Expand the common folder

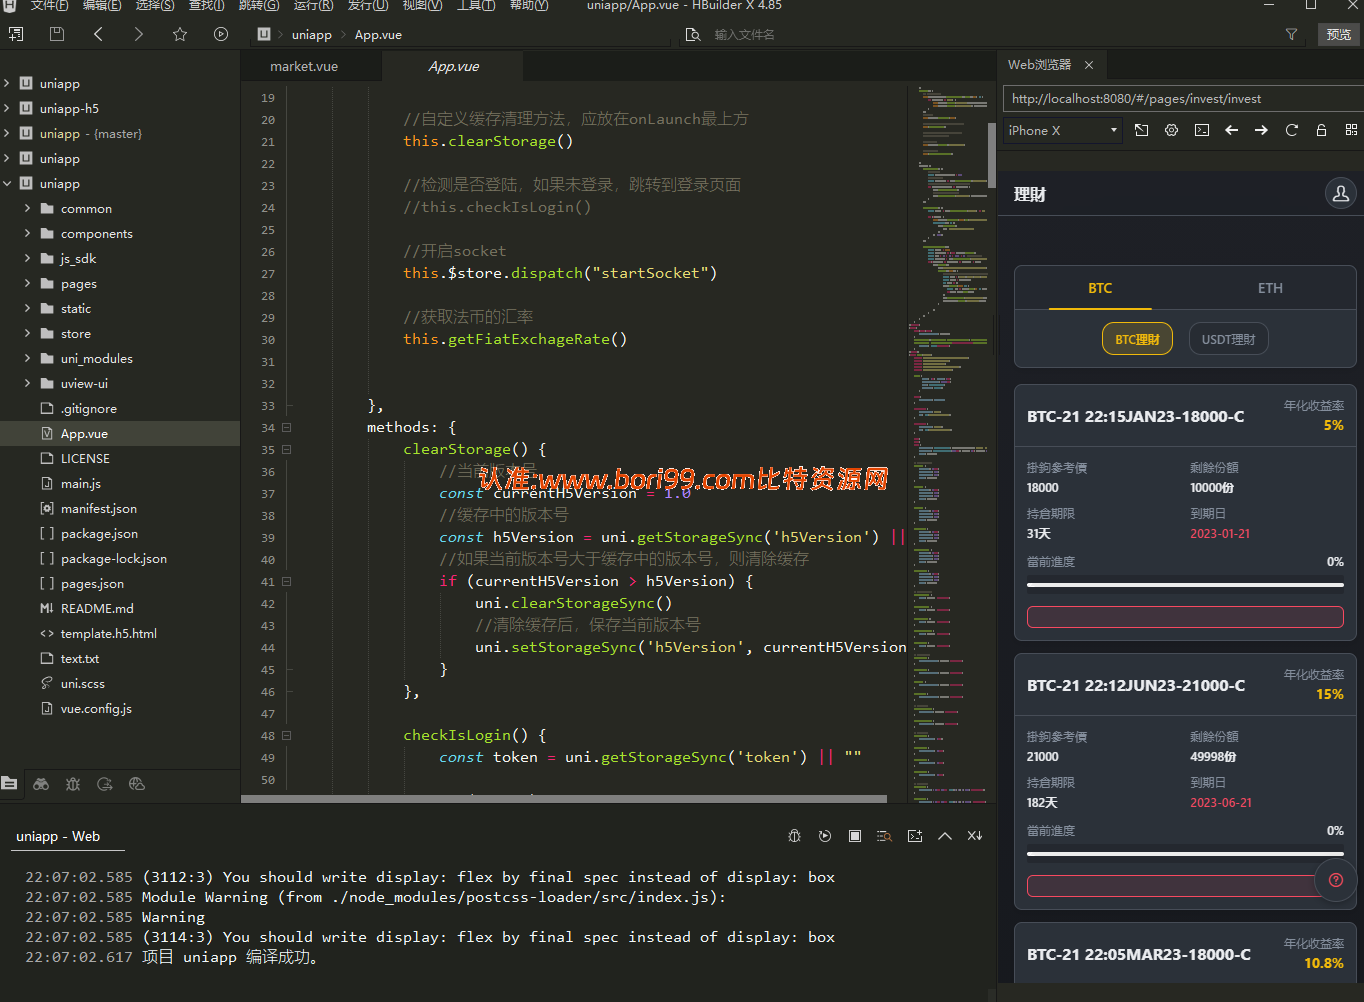pos(27,208)
